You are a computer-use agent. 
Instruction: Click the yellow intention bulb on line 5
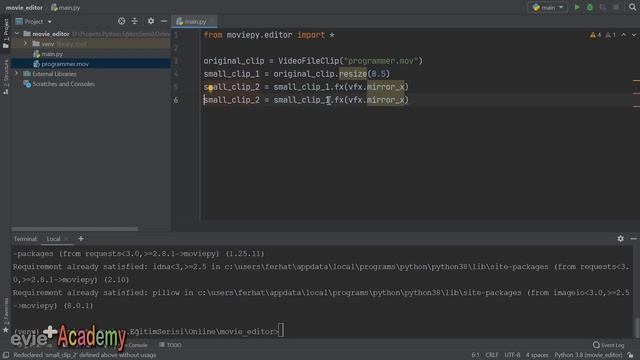[x=211, y=87]
